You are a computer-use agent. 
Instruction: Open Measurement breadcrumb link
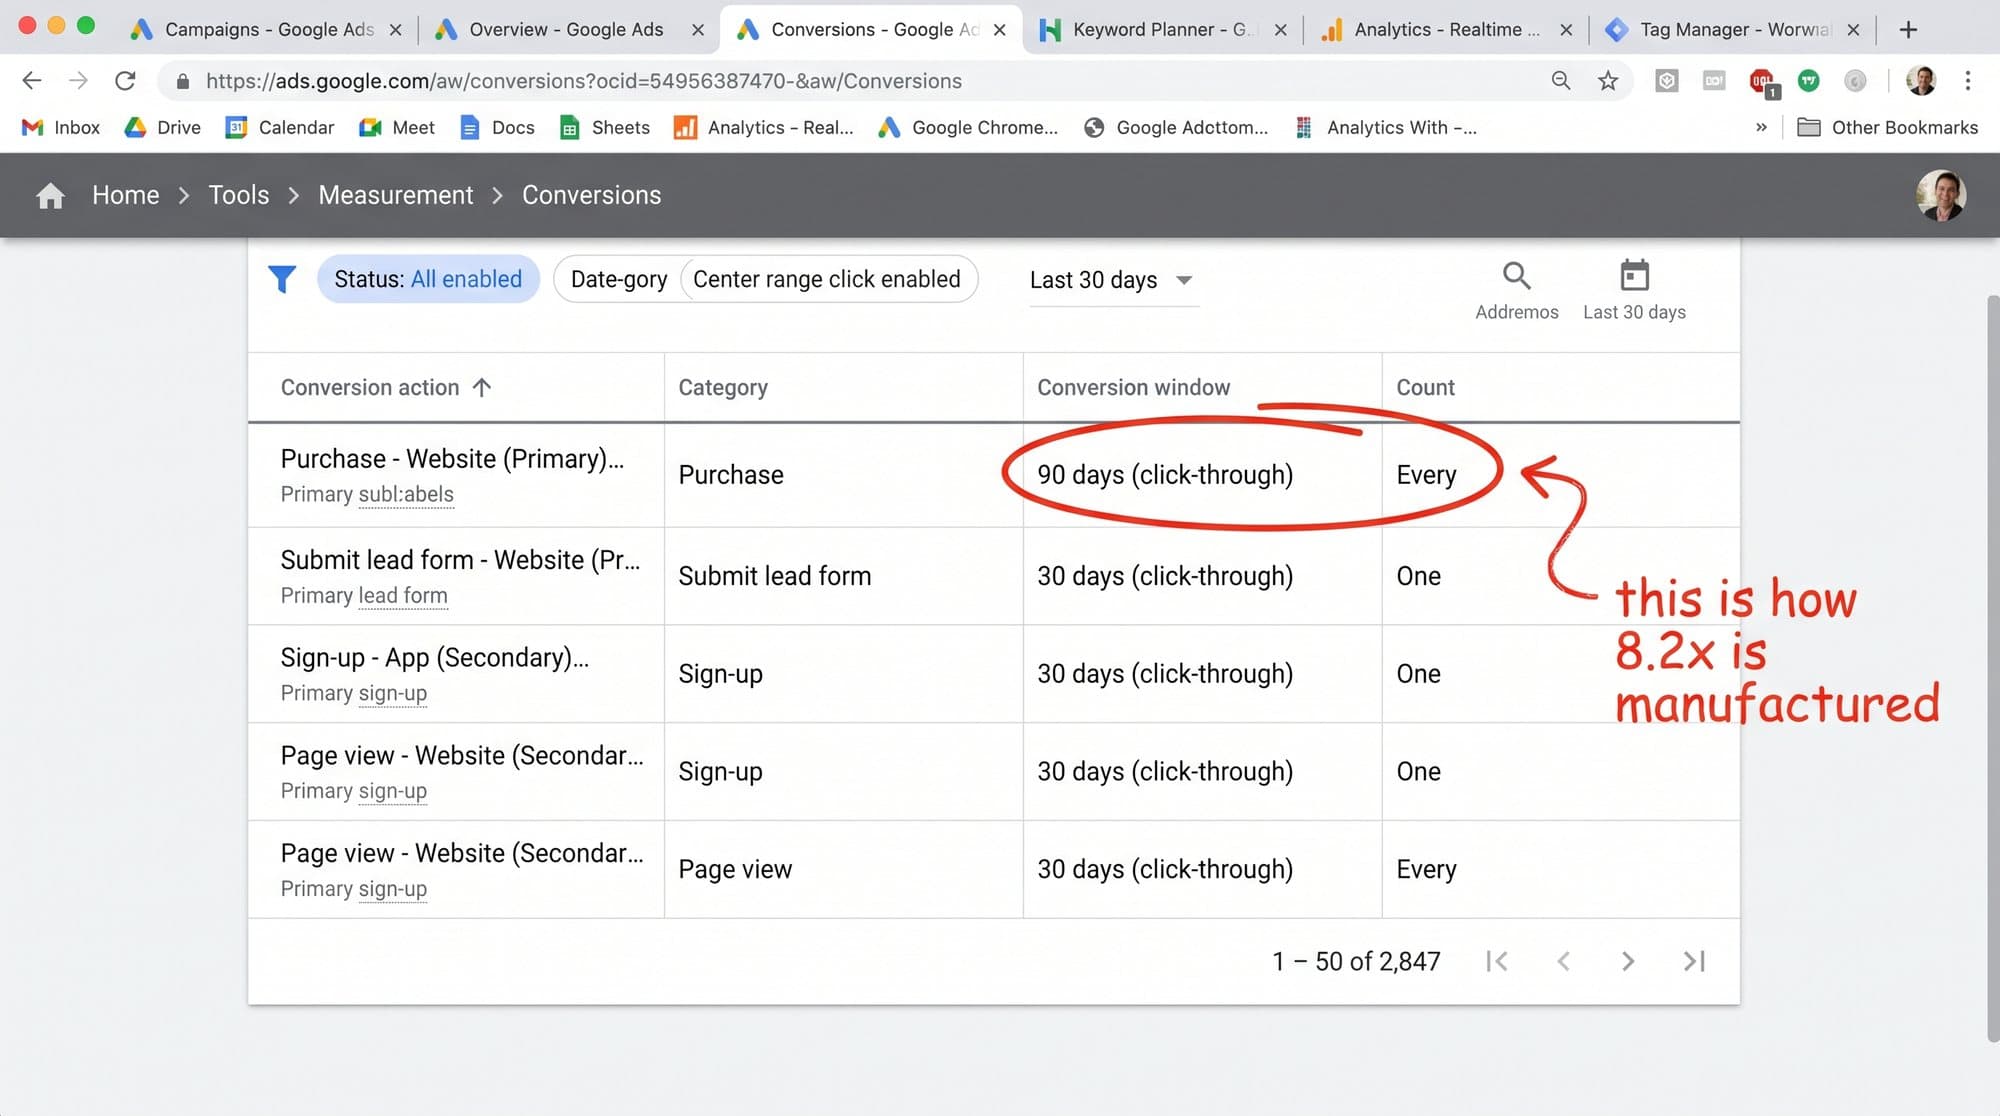pos(396,195)
